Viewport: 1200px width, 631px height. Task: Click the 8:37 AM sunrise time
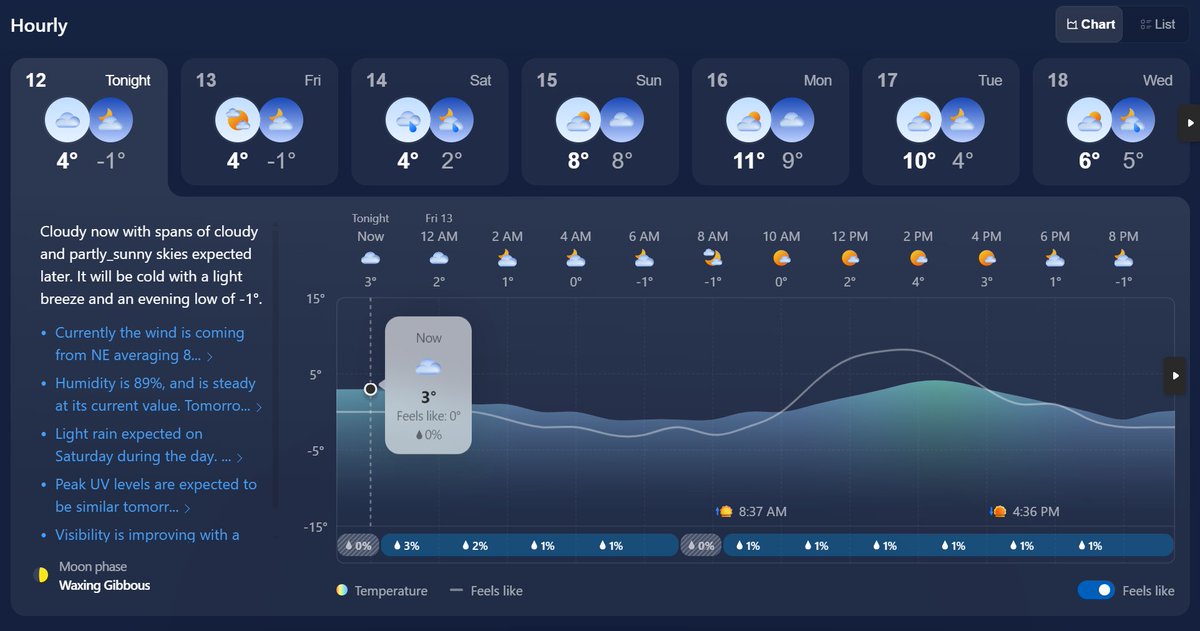(x=763, y=511)
